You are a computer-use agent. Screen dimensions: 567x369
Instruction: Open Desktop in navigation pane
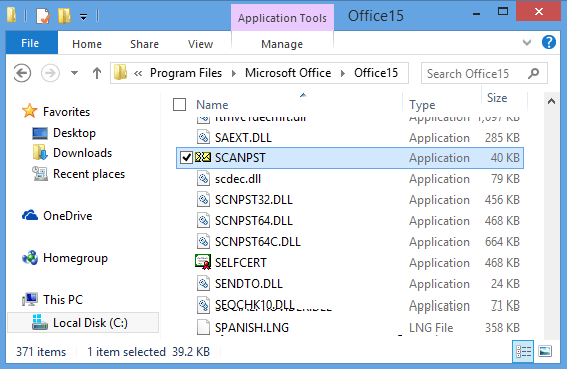(74, 133)
